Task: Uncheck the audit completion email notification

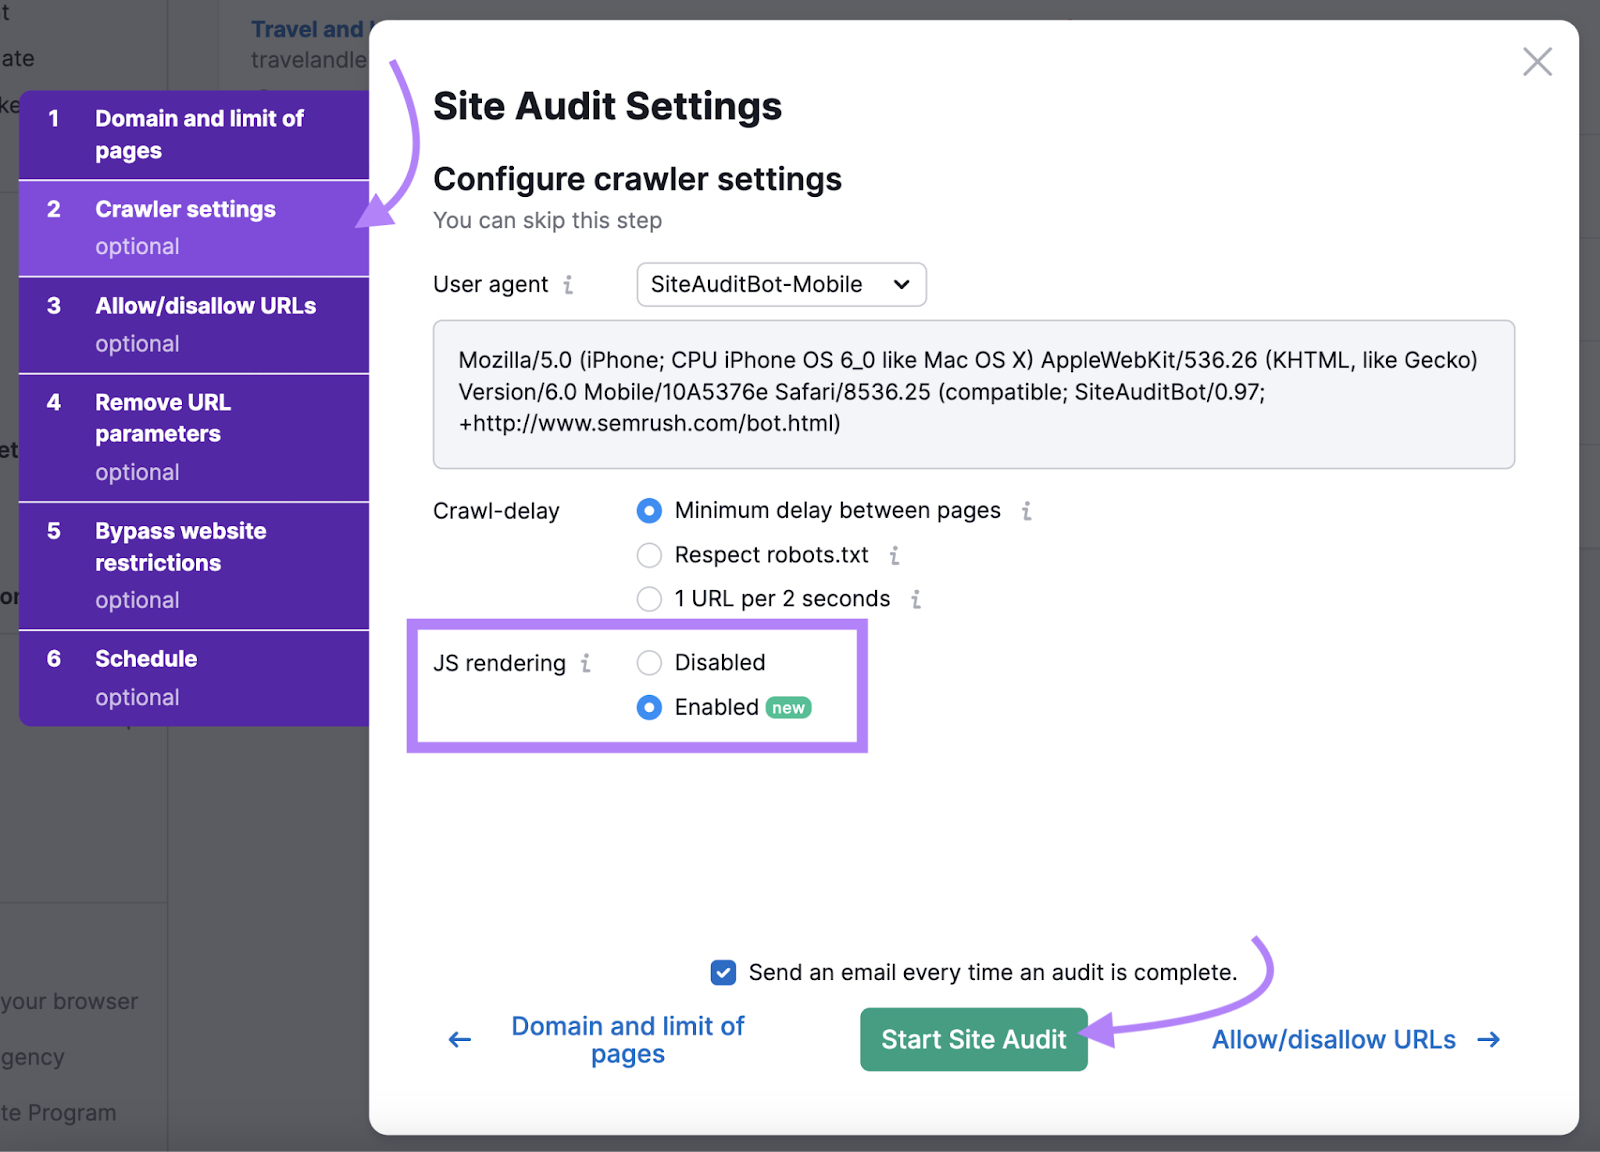Action: pyautogui.click(x=722, y=972)
